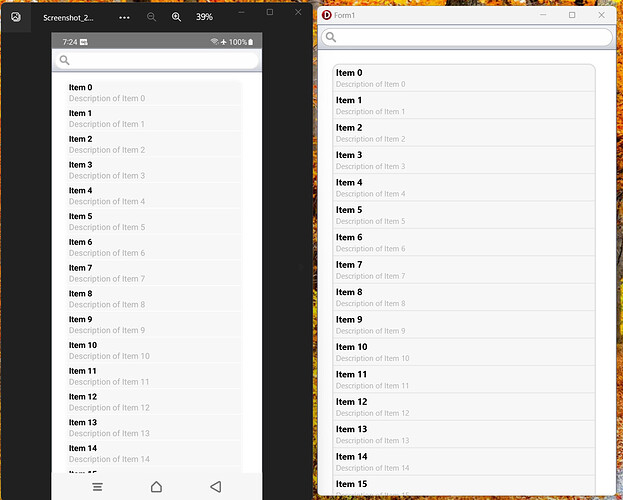Click "Description of Item 12" in Form1
This screenshot has height=500, width=623.
(x=372, y=413)
